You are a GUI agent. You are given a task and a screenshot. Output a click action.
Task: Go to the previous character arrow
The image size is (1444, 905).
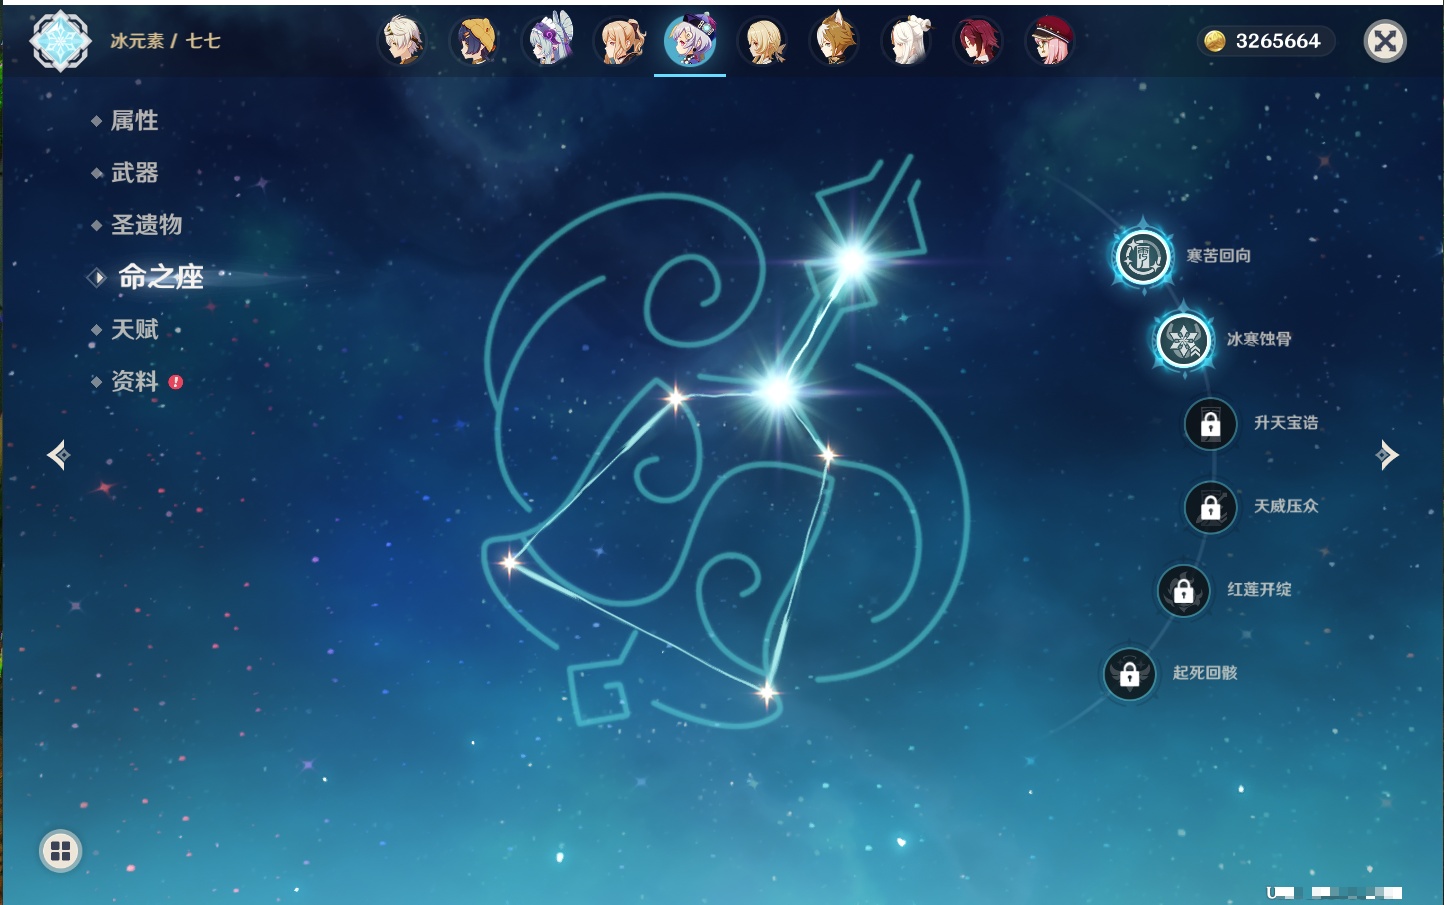point(58,455)
